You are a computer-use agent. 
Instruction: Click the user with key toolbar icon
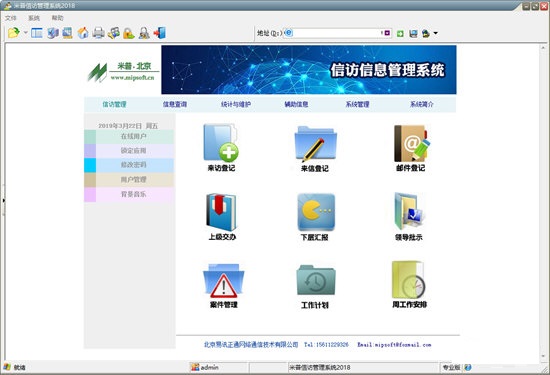click(x=144, y=33)
